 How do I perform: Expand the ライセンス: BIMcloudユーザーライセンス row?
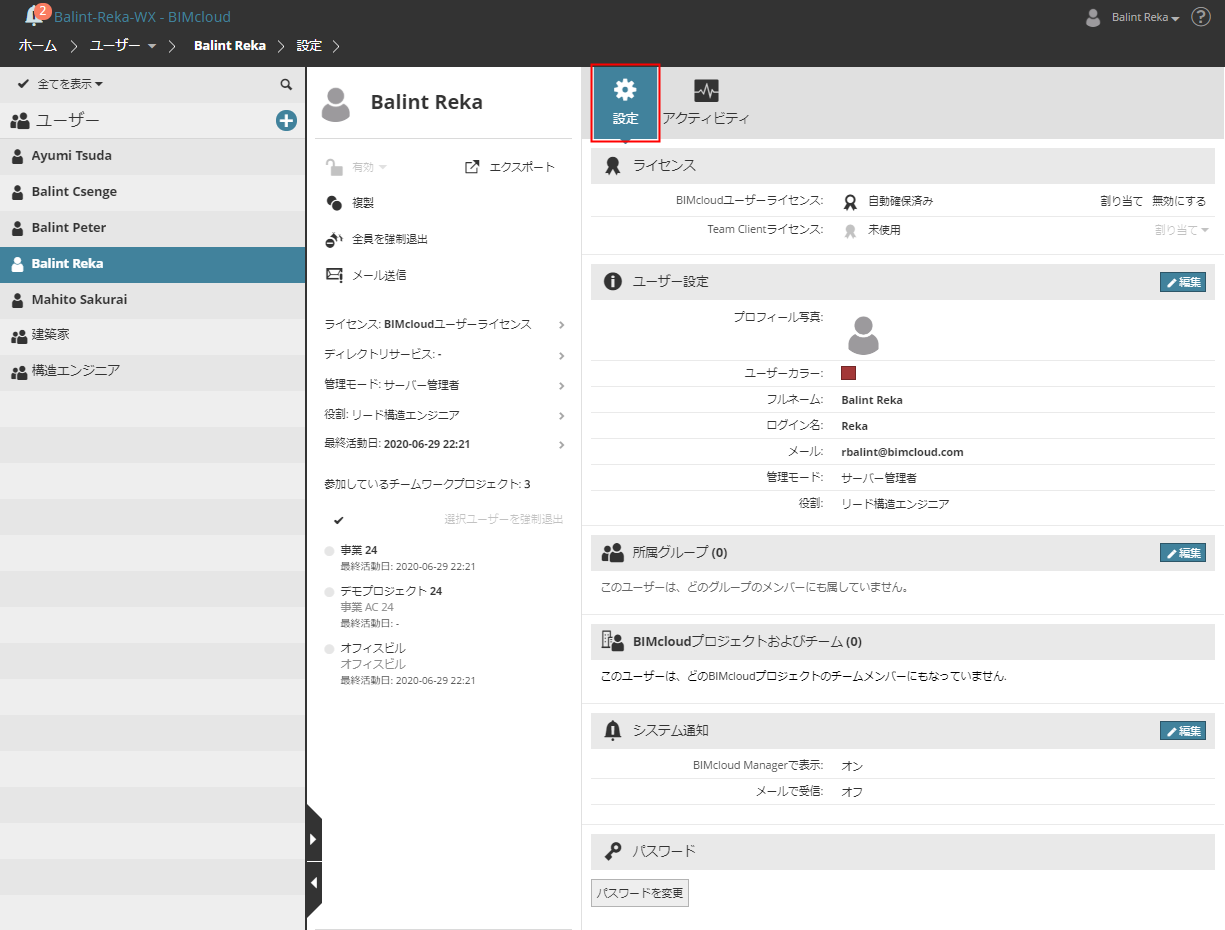445,324
